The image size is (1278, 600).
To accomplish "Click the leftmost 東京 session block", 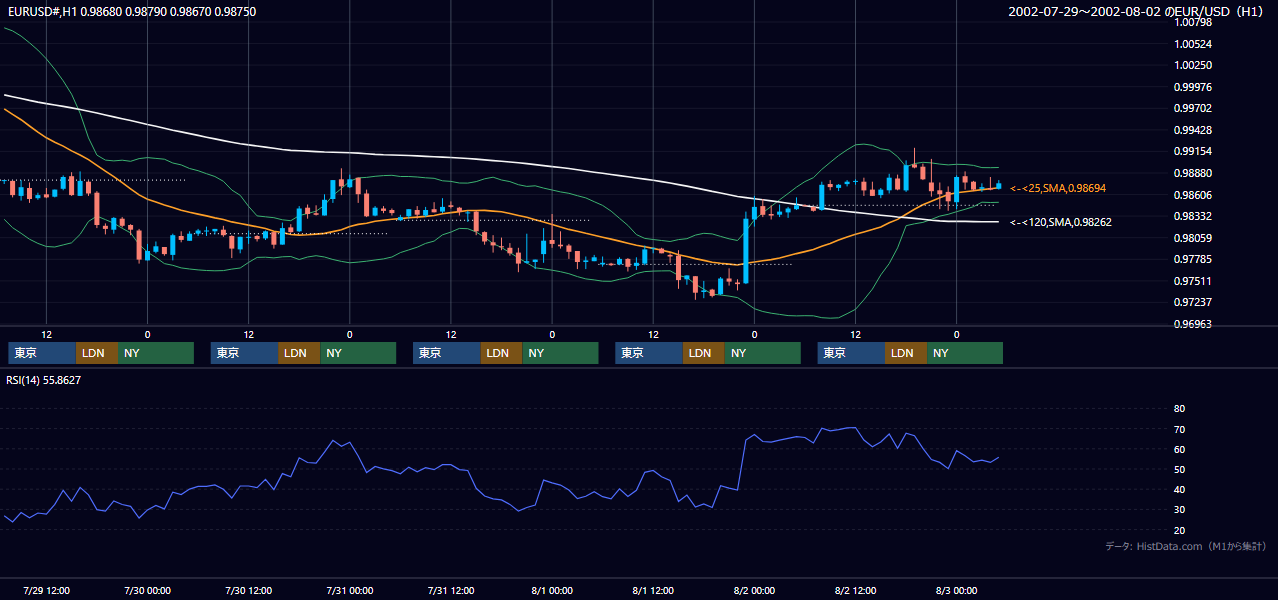I will (x=42, y=353).
